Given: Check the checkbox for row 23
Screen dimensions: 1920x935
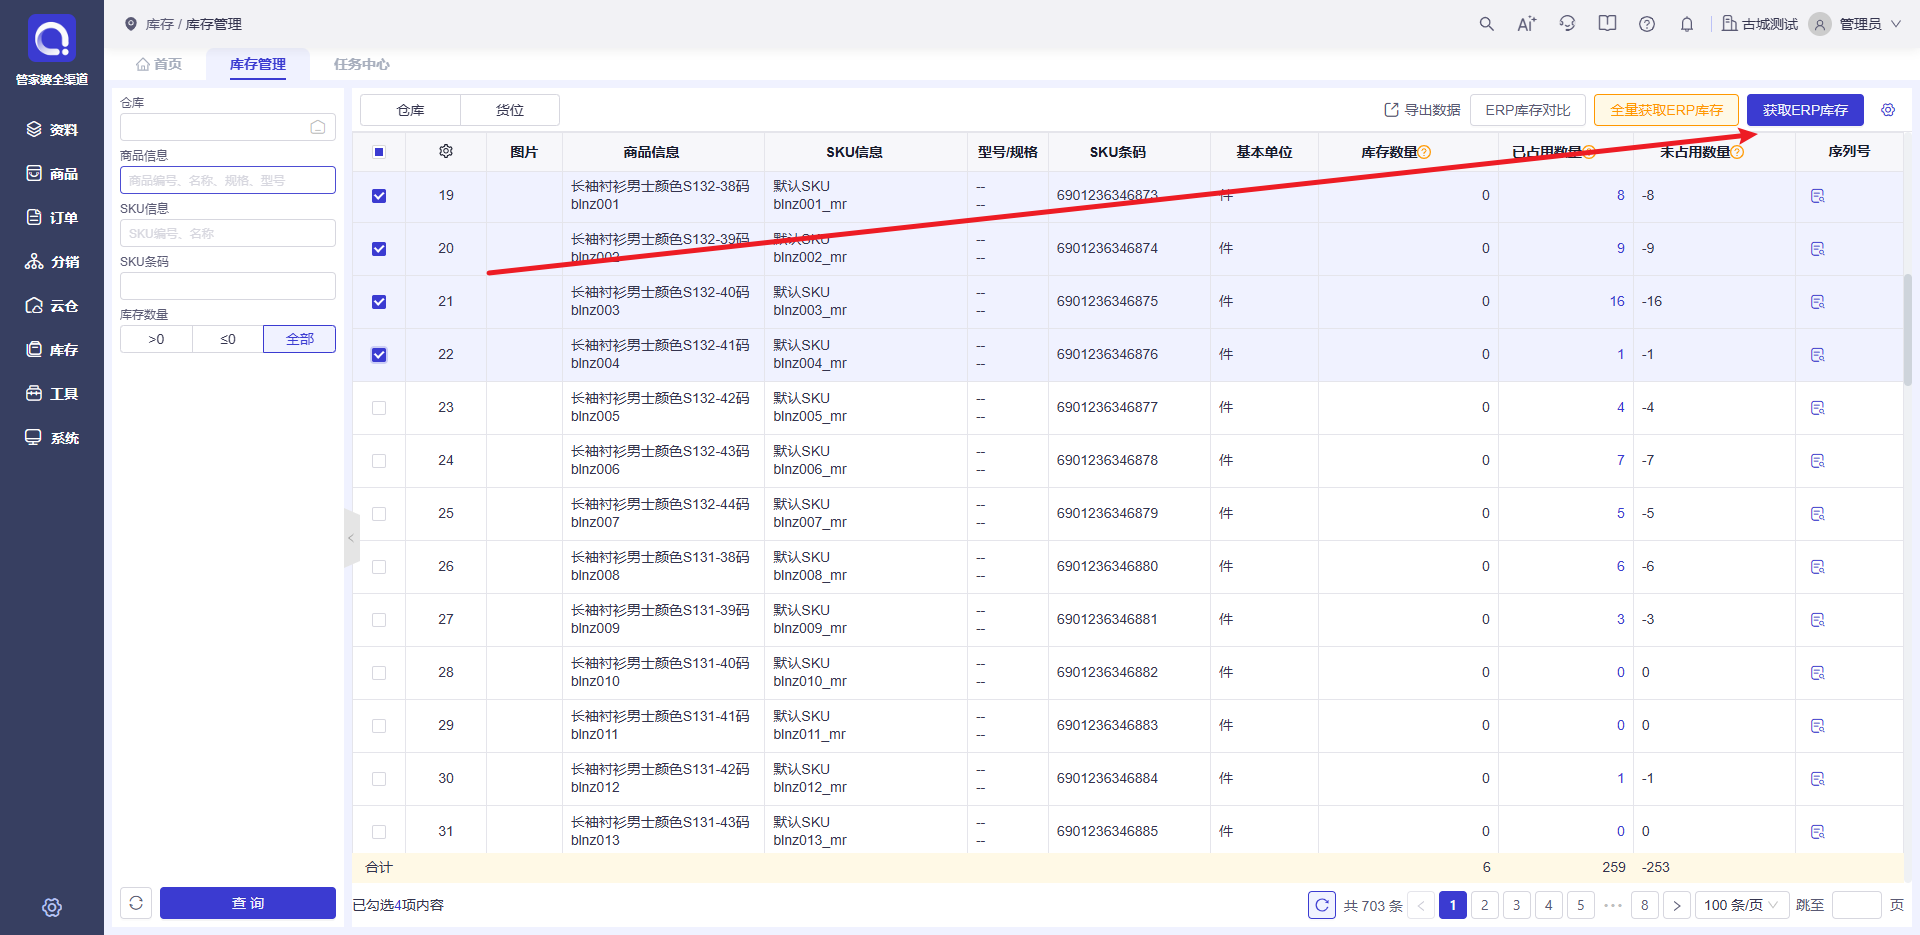Looking at the screenshot, I should click(379, 408).
